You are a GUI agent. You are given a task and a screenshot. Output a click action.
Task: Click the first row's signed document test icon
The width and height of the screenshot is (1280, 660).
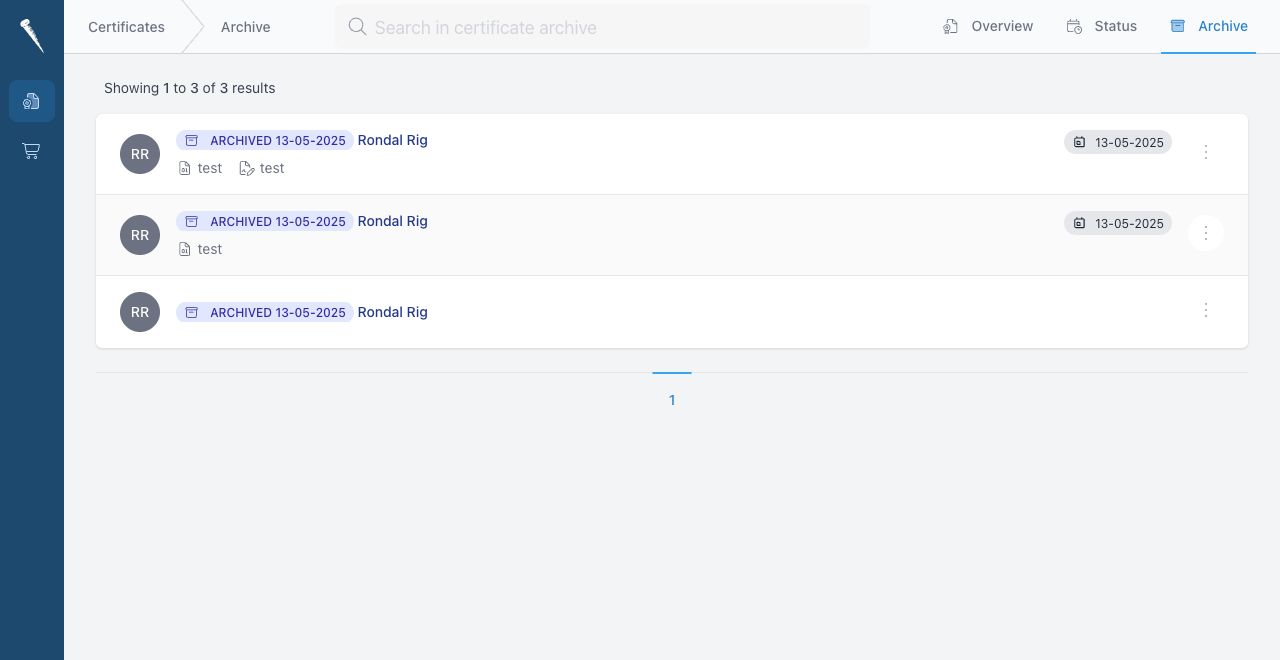247,168
